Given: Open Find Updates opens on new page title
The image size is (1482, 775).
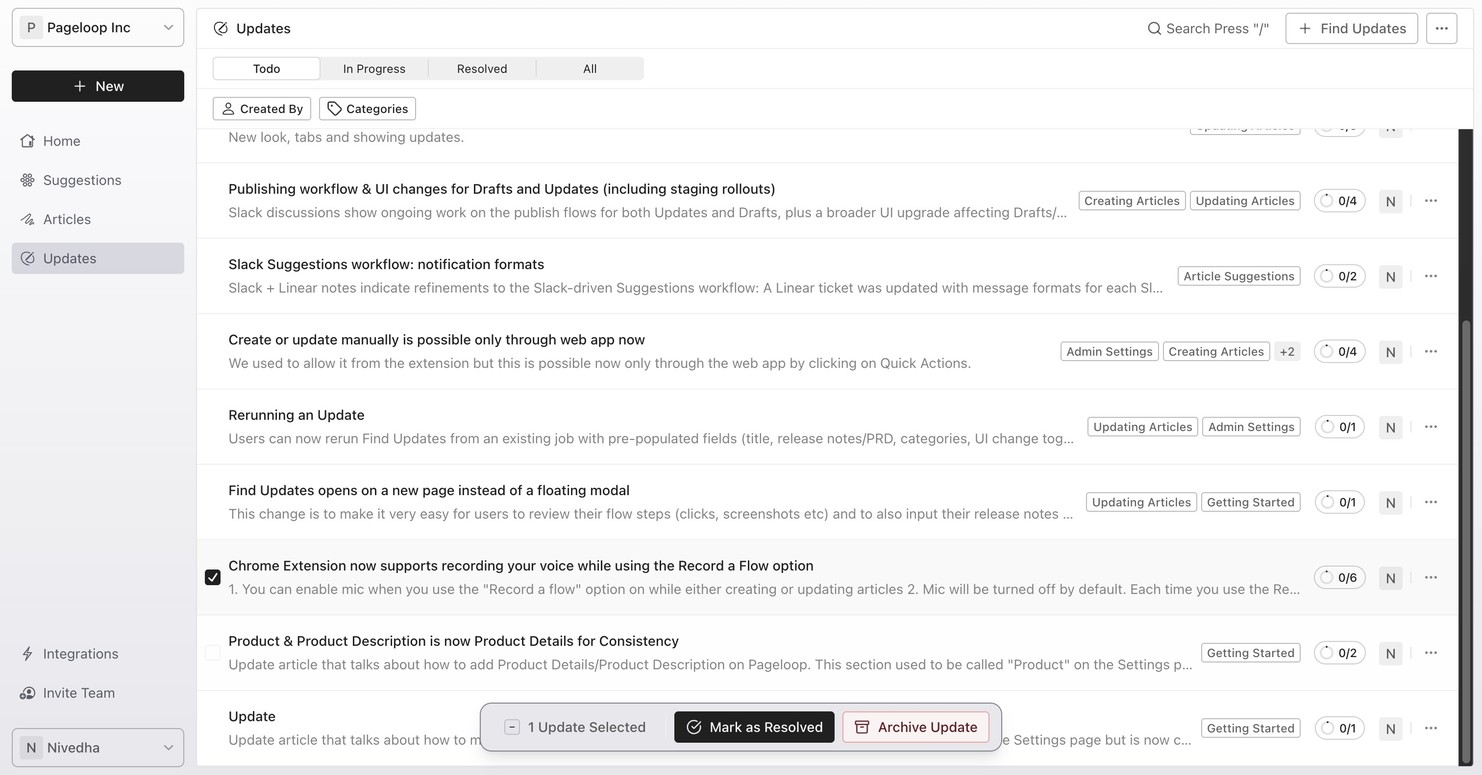Looking at the screenshot, I should (x=429, y=490).
